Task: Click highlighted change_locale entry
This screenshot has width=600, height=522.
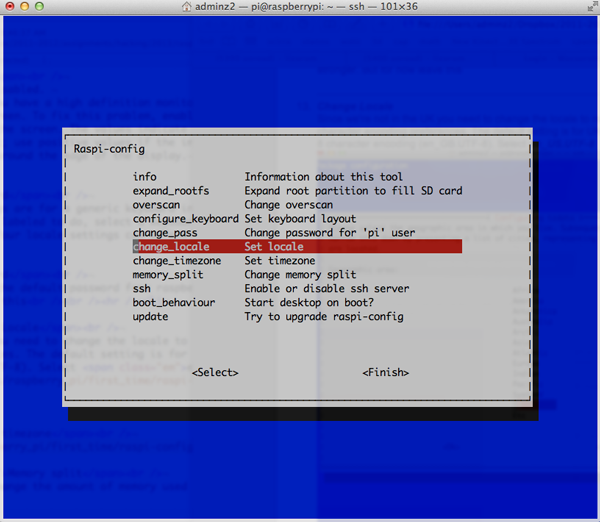Action: pos(297,246)
